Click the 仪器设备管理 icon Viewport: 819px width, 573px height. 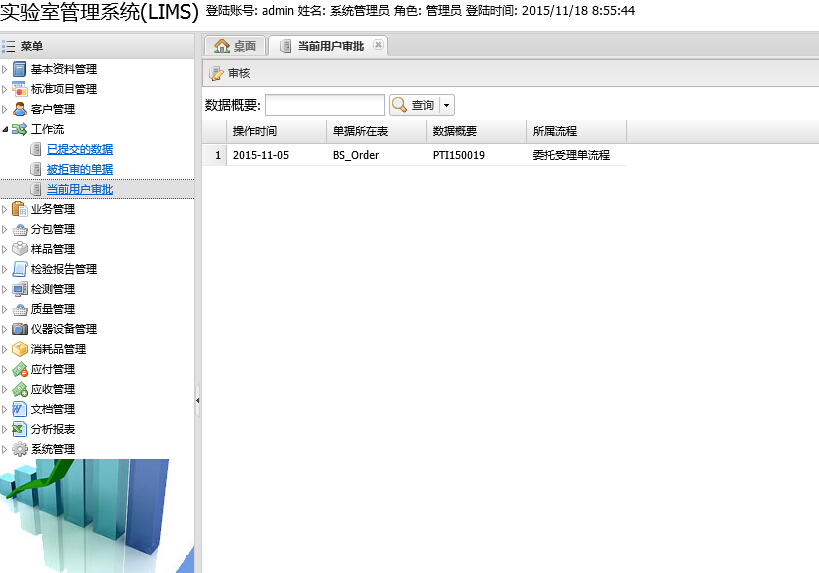pyautogui.click(x=19, y=329)
